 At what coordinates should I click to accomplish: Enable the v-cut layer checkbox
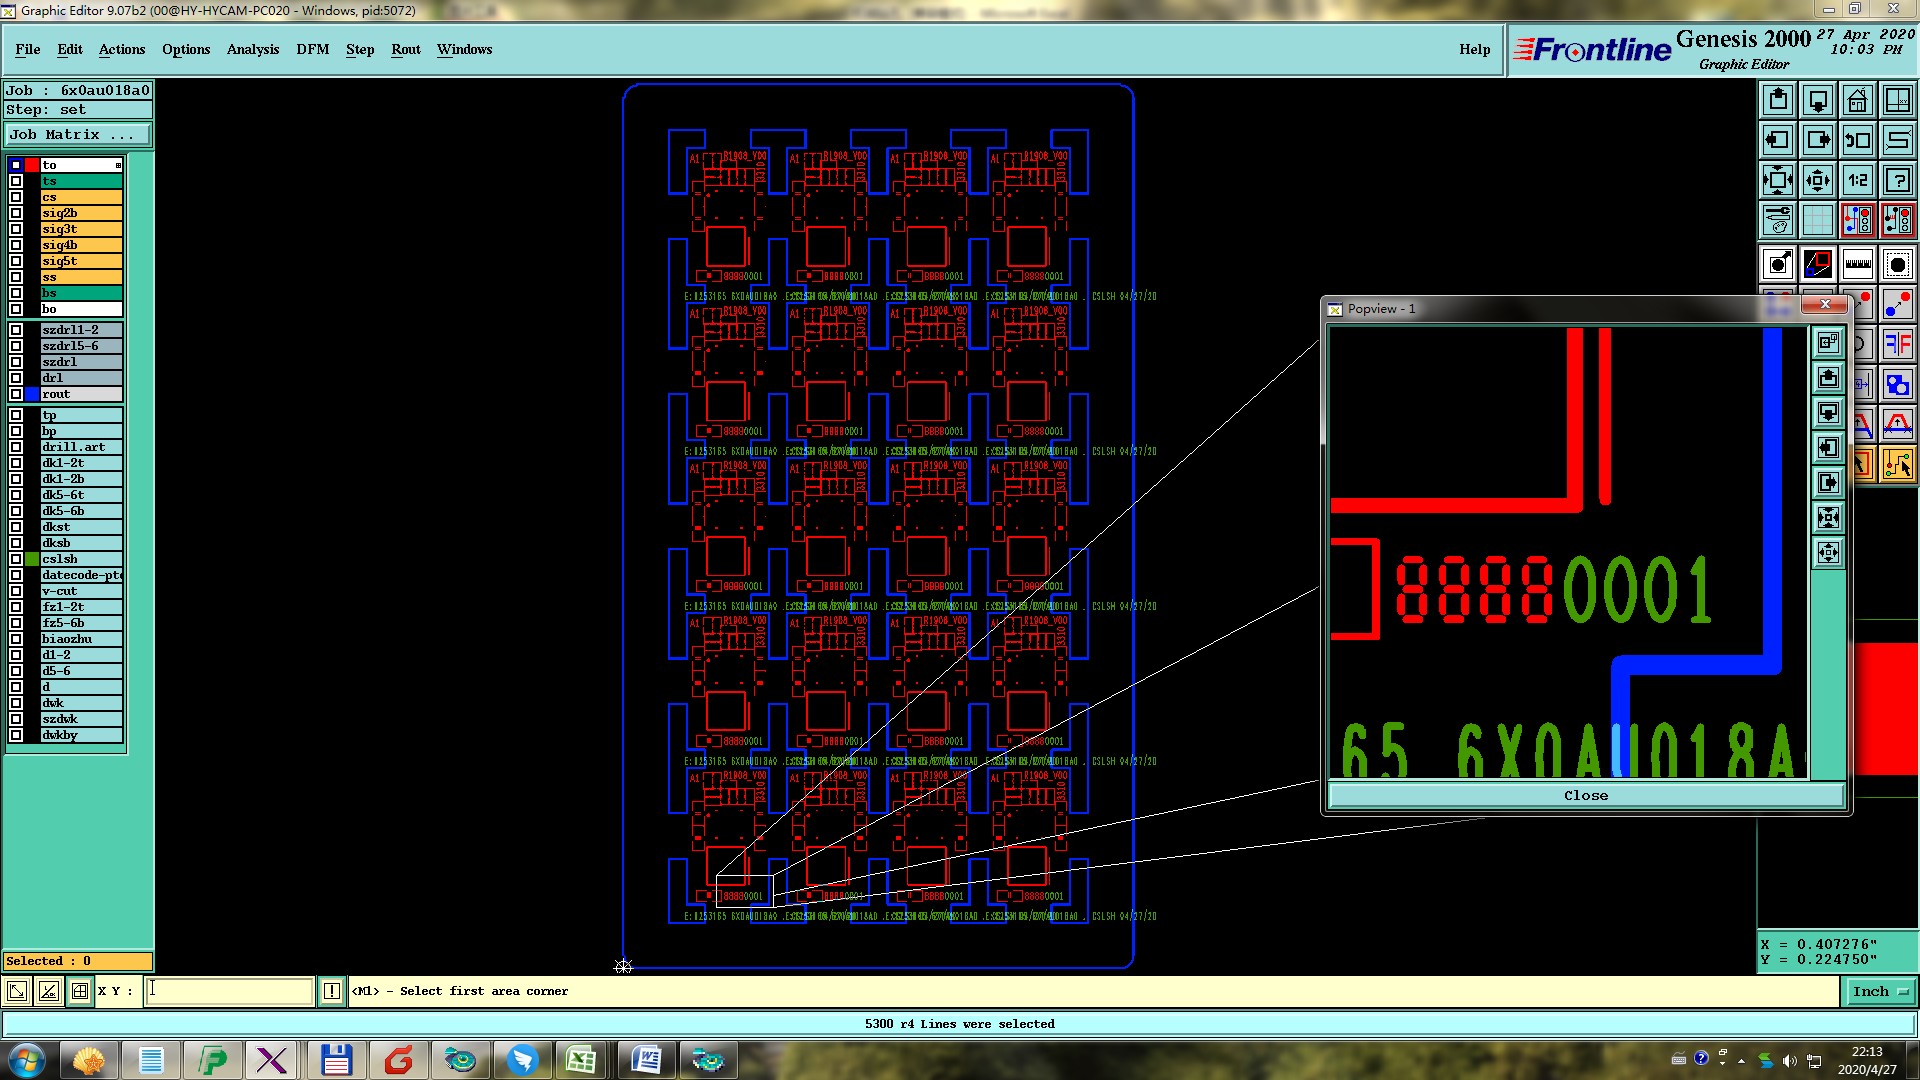(16, 591)
